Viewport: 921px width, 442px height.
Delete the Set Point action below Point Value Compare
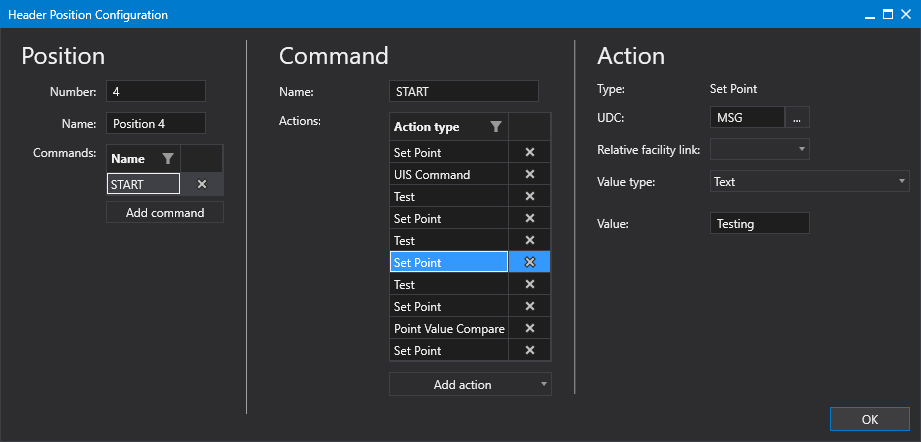coord(529,350)
